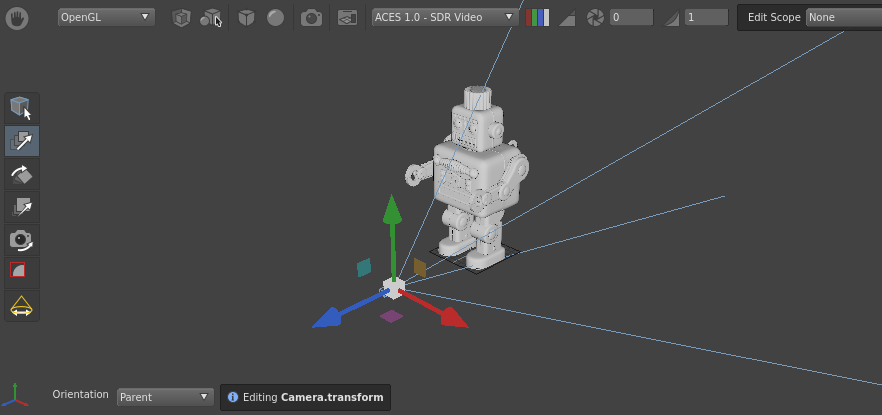Click the Edit Scope label

[774, 17]
